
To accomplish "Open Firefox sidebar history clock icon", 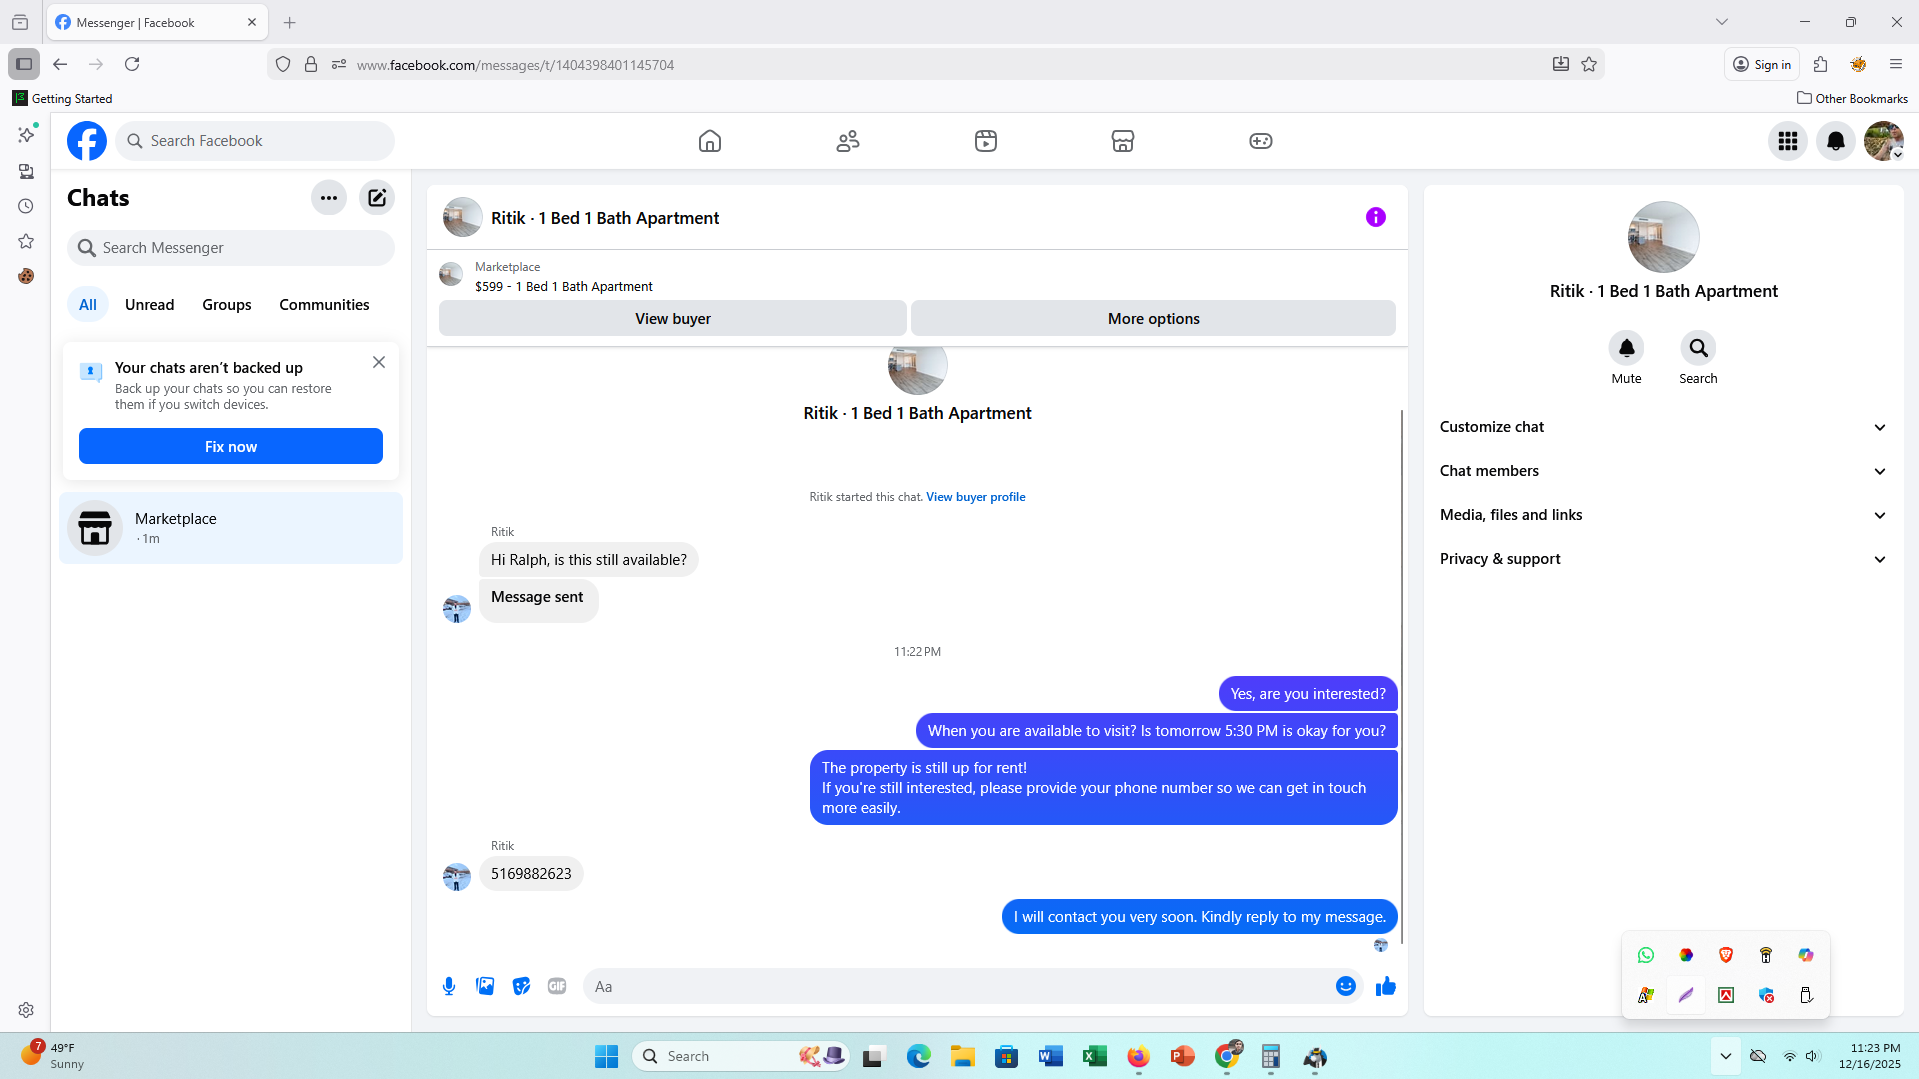I will [x=26, y=207].
